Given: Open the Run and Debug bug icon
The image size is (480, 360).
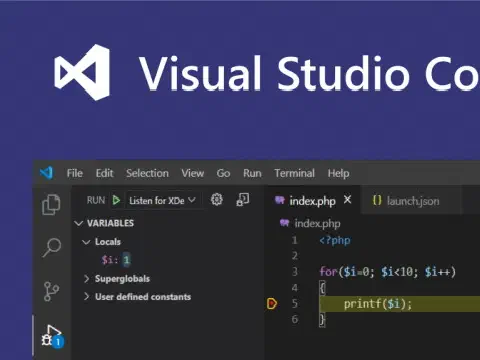Looking at the screenshot, I should pos(52,336).
